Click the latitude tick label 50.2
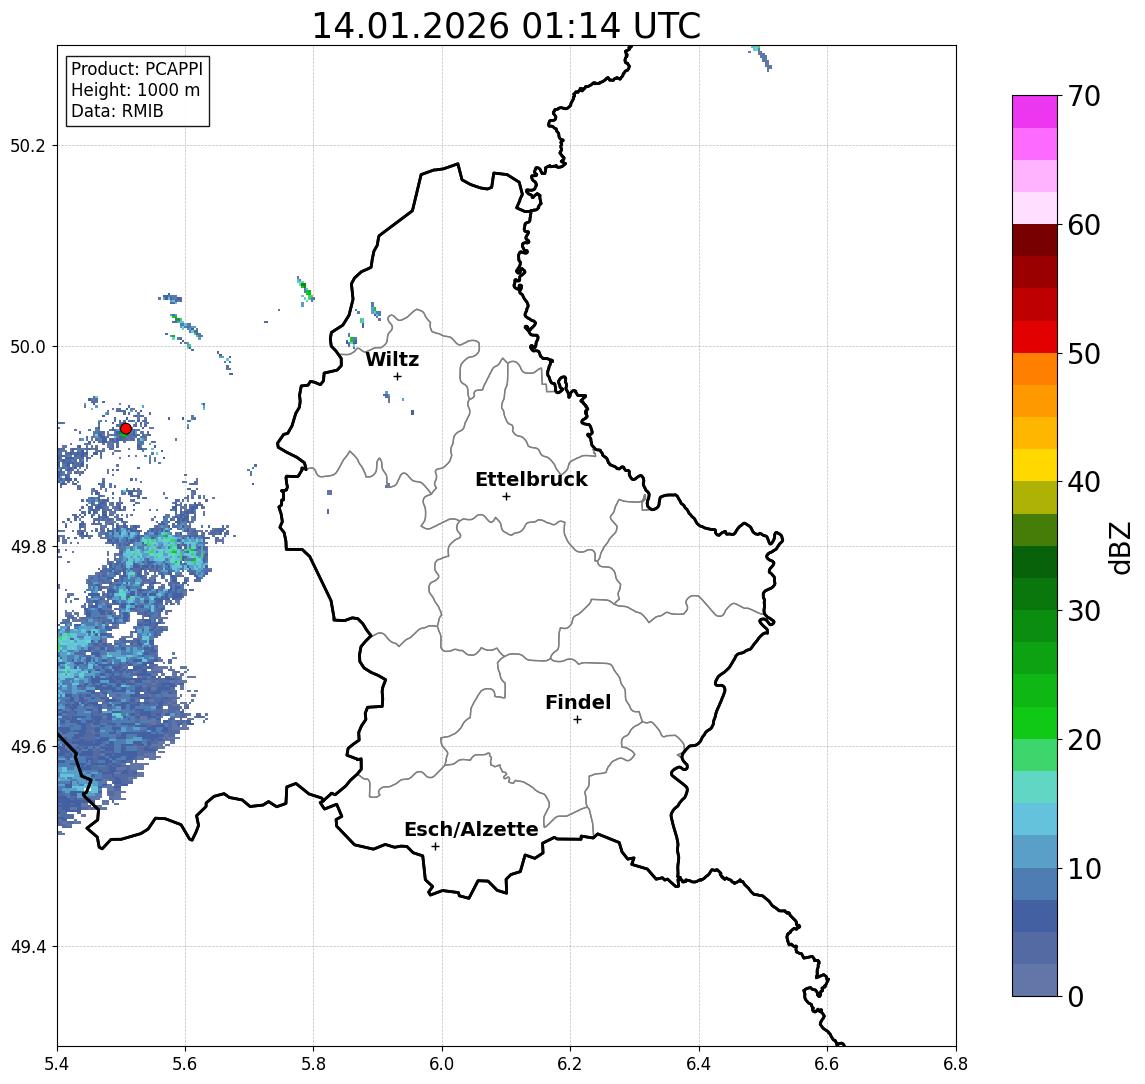This screenshot has width=1145, height=1084. tap(27, 145)
